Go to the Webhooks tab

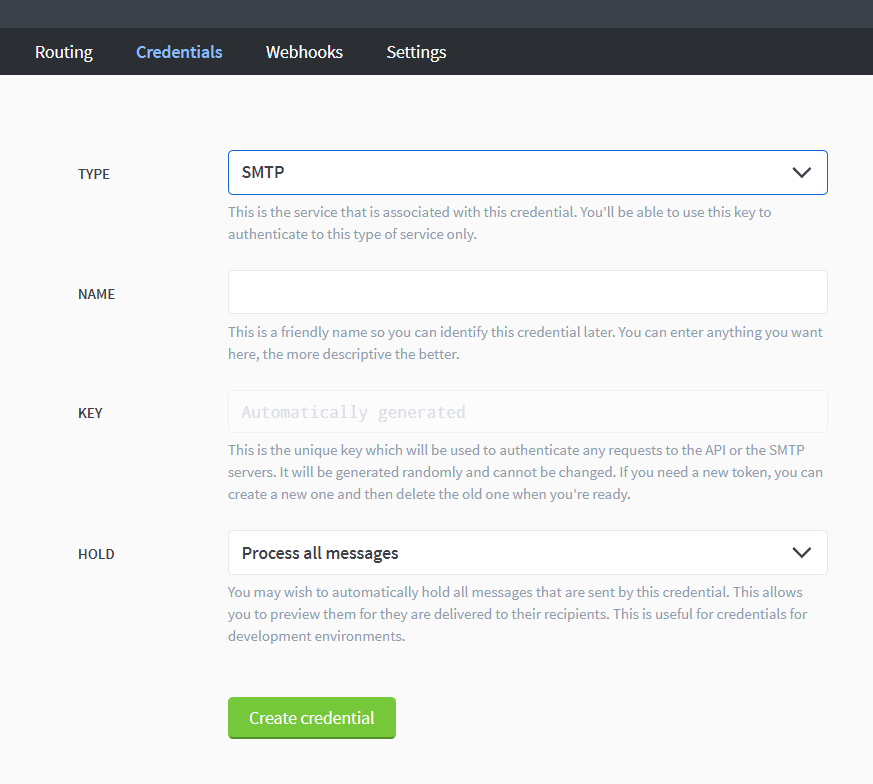(304, 52)
